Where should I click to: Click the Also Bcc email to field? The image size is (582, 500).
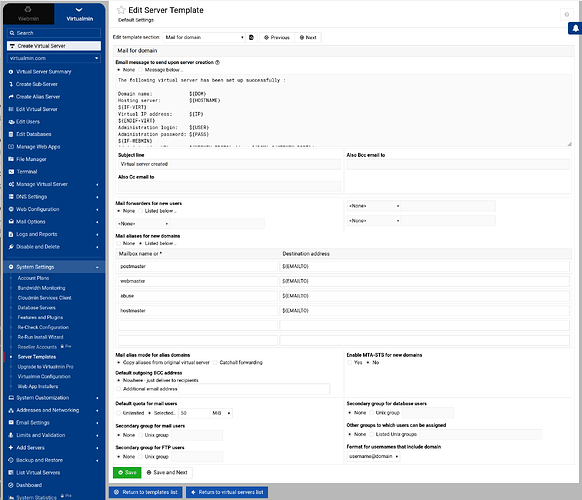pos(458,164)
